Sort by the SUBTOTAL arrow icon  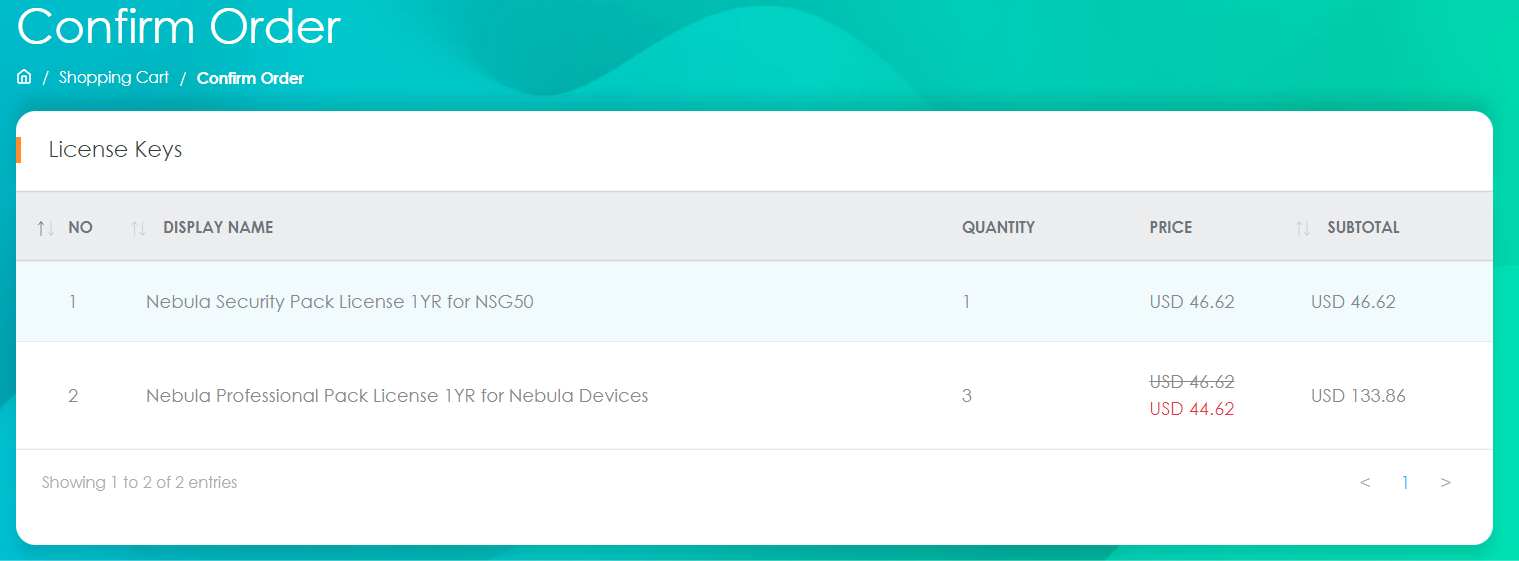pos(1303,228)
